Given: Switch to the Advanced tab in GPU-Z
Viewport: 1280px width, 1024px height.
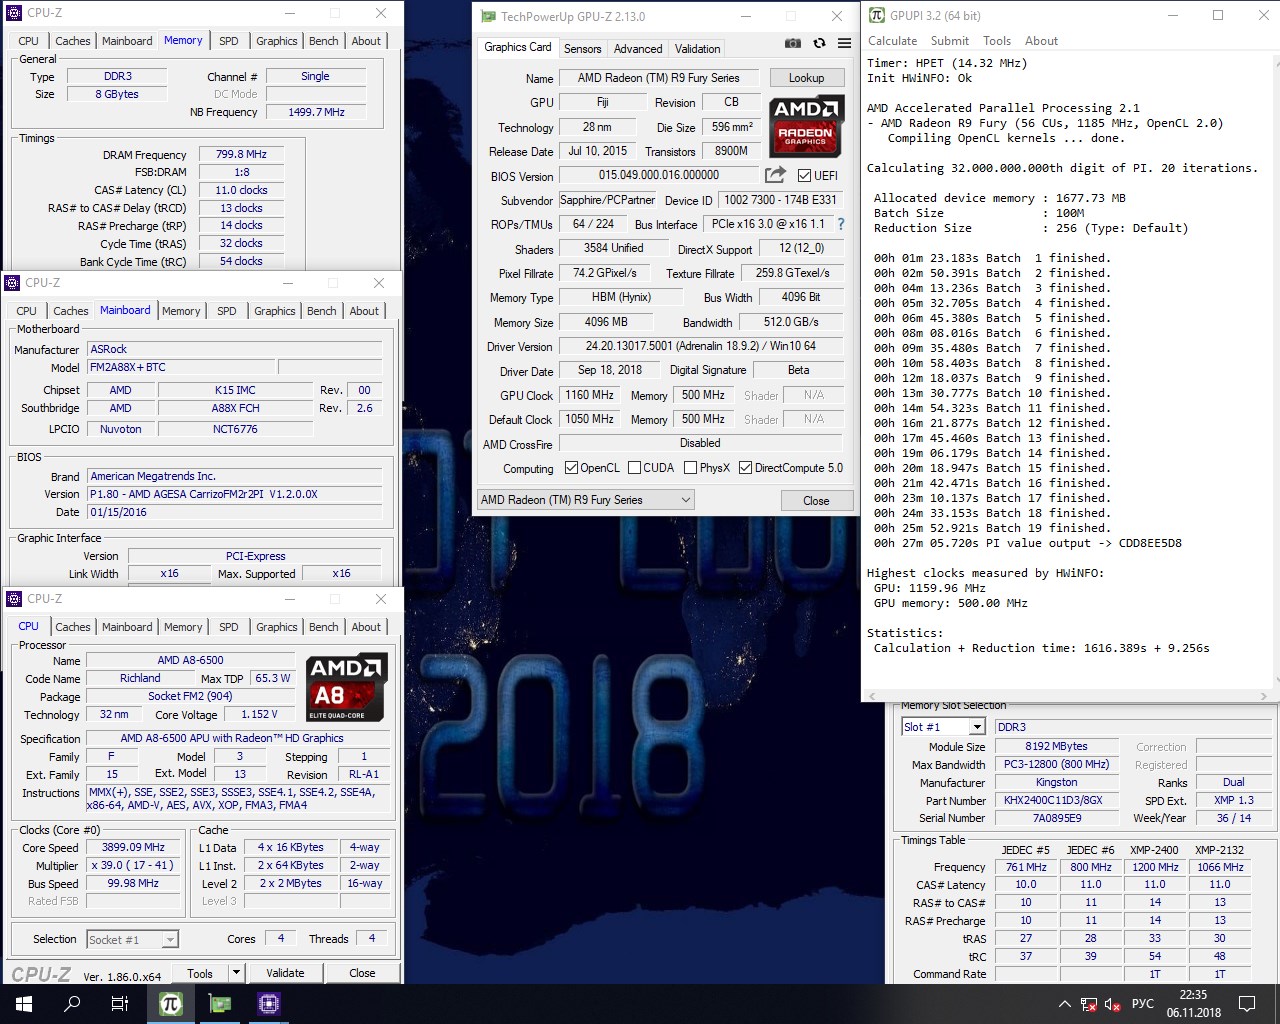Looking at the screenshot, I should (x=638, y=48).
